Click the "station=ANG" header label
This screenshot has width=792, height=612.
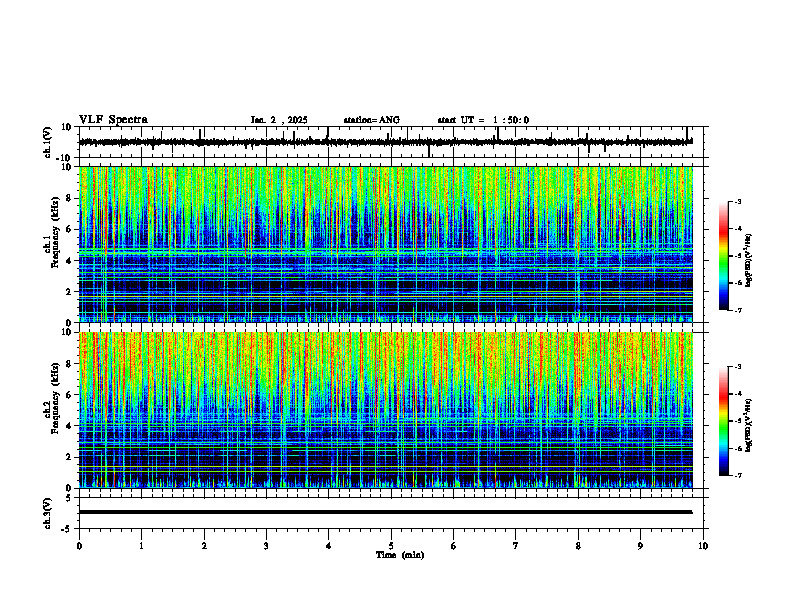372,120
